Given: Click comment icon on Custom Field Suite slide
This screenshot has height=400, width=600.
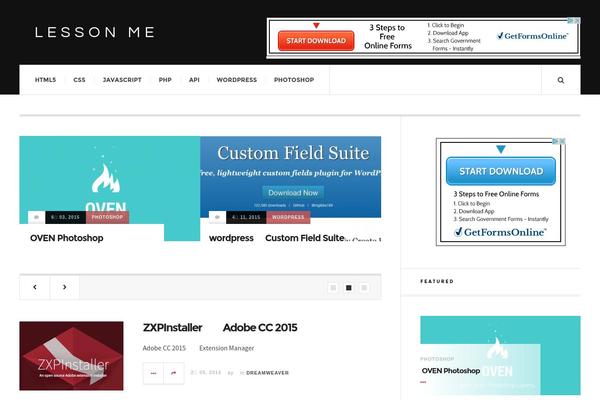Looking at the screenshot, I should (217, 217).
